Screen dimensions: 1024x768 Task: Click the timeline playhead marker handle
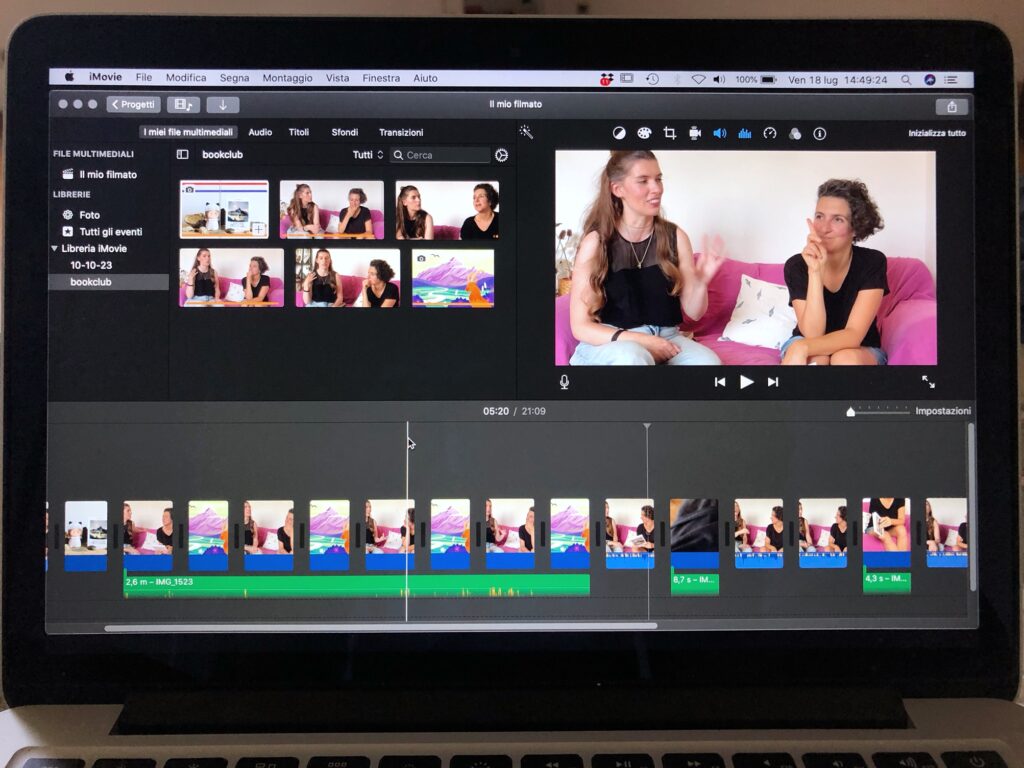pos(647,426)
